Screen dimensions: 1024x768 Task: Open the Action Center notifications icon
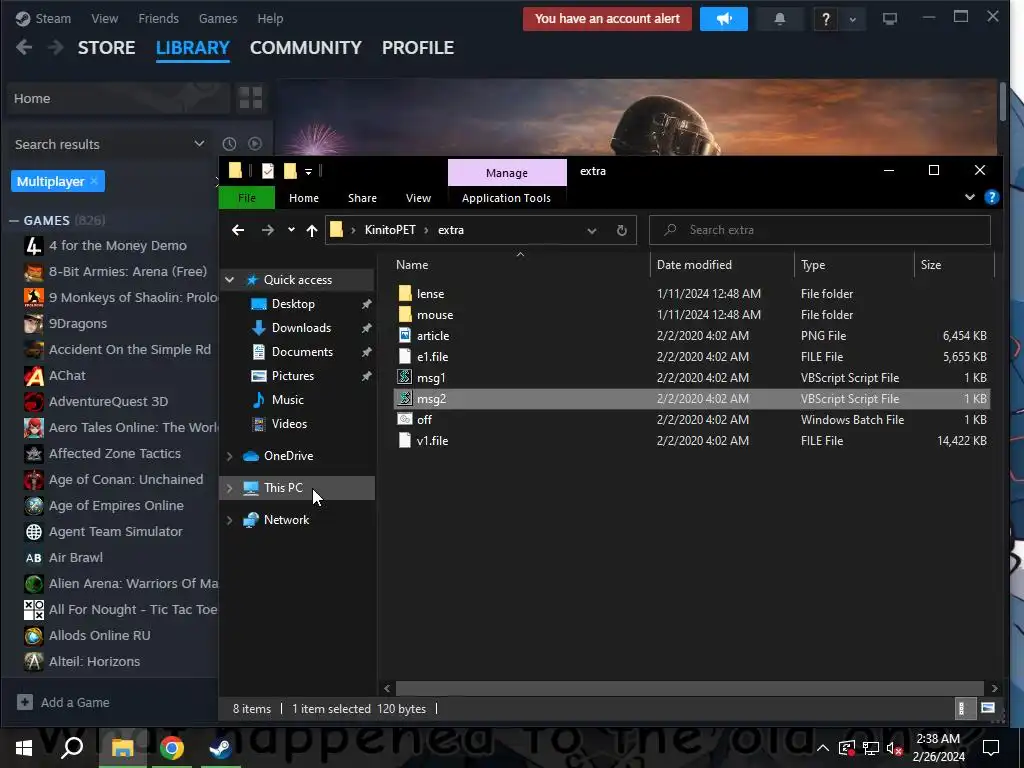[x=991, y=748]
